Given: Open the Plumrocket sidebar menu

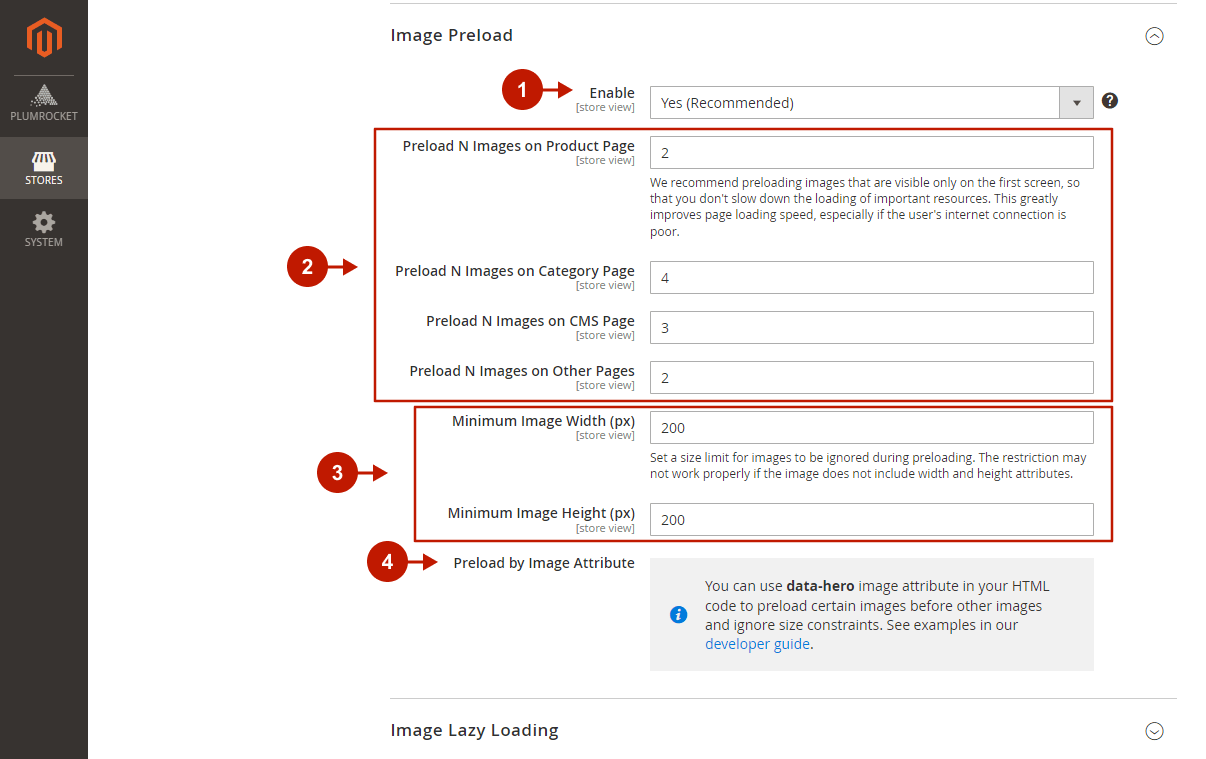Looking at the screenshot, I should pos(44,104).
